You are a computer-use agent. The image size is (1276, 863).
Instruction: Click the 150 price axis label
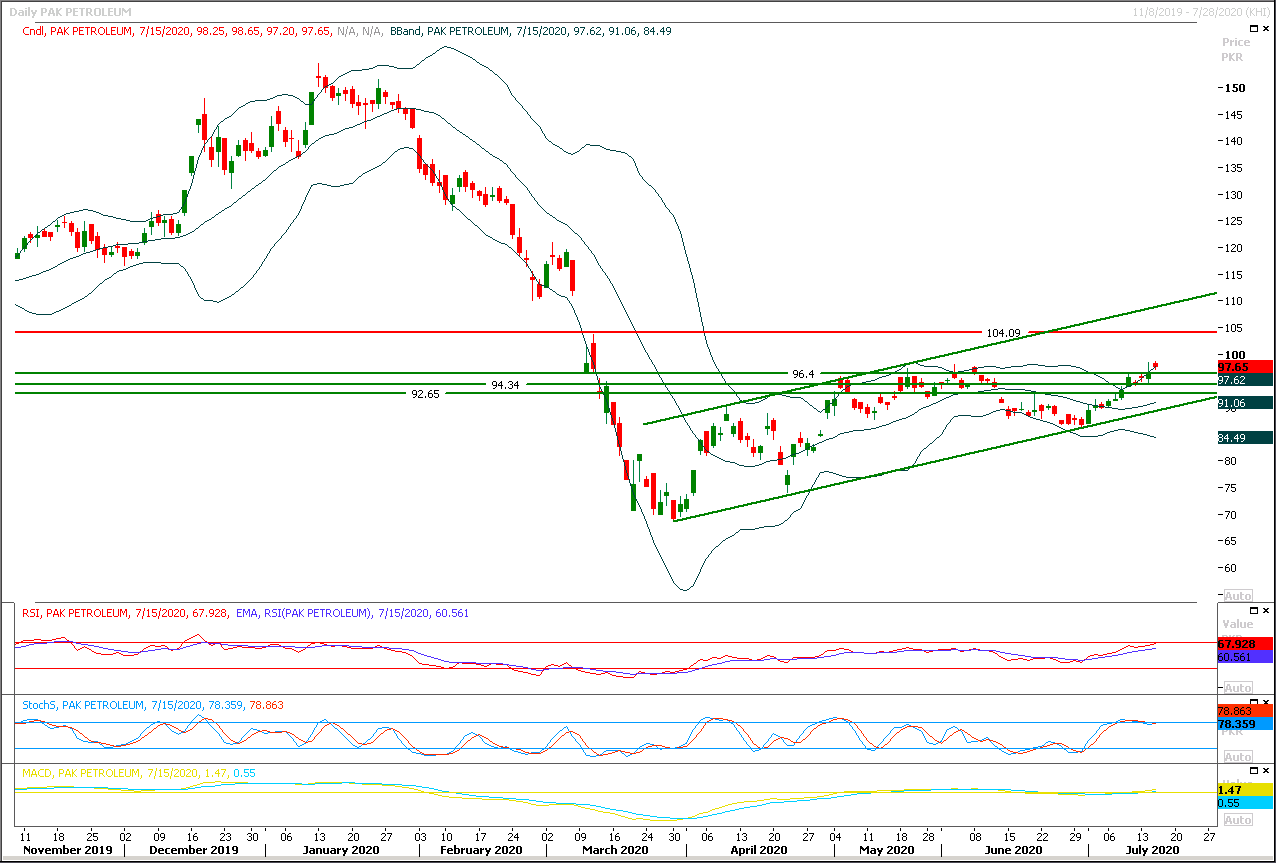click(x=1234, y=88)
